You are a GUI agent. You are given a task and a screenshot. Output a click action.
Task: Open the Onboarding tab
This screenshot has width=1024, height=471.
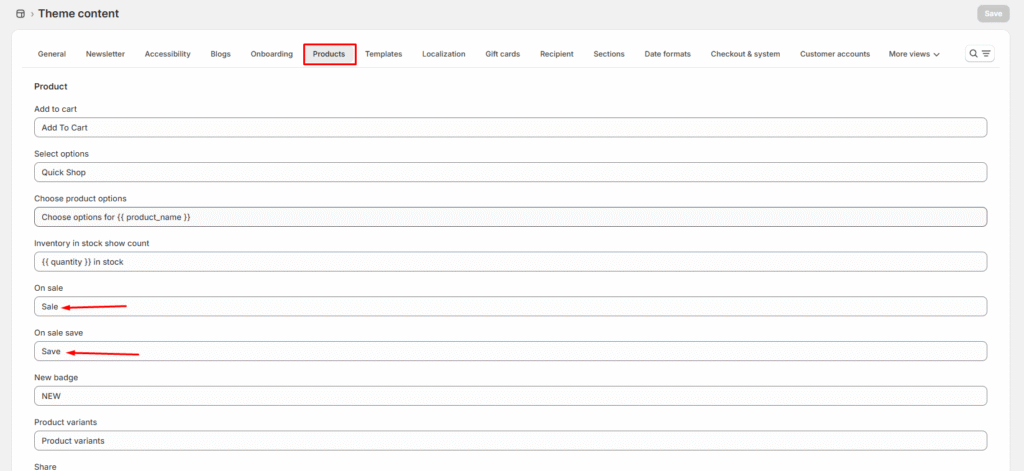pyautogui.click(x=272, y=54)
